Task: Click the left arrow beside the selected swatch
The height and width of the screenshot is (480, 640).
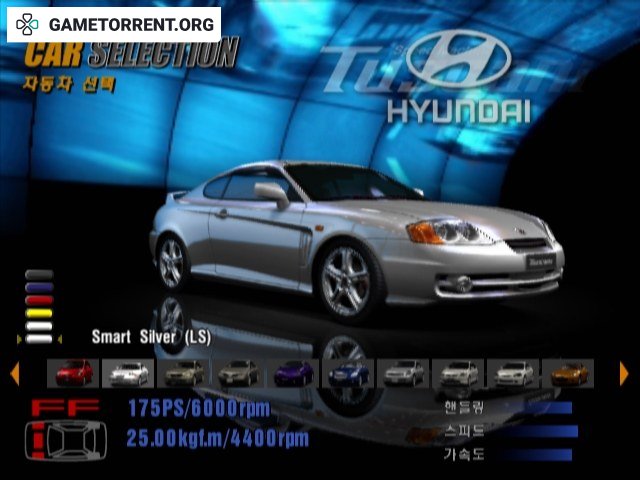Action: click(19, 339)
